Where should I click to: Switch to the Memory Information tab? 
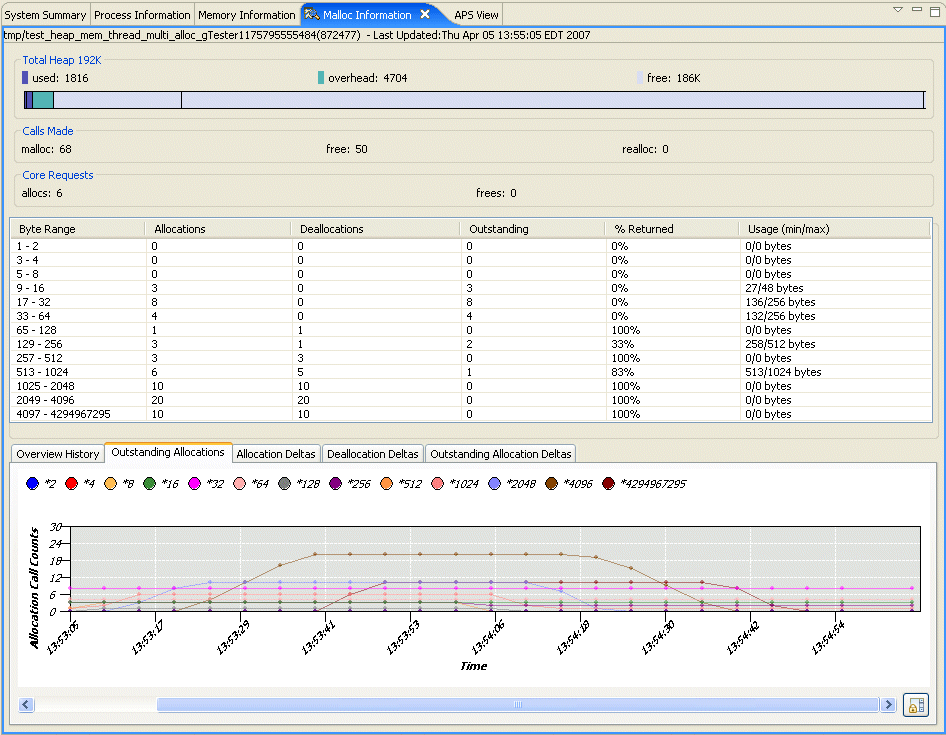pyautogui.click(x=246, y=14)
